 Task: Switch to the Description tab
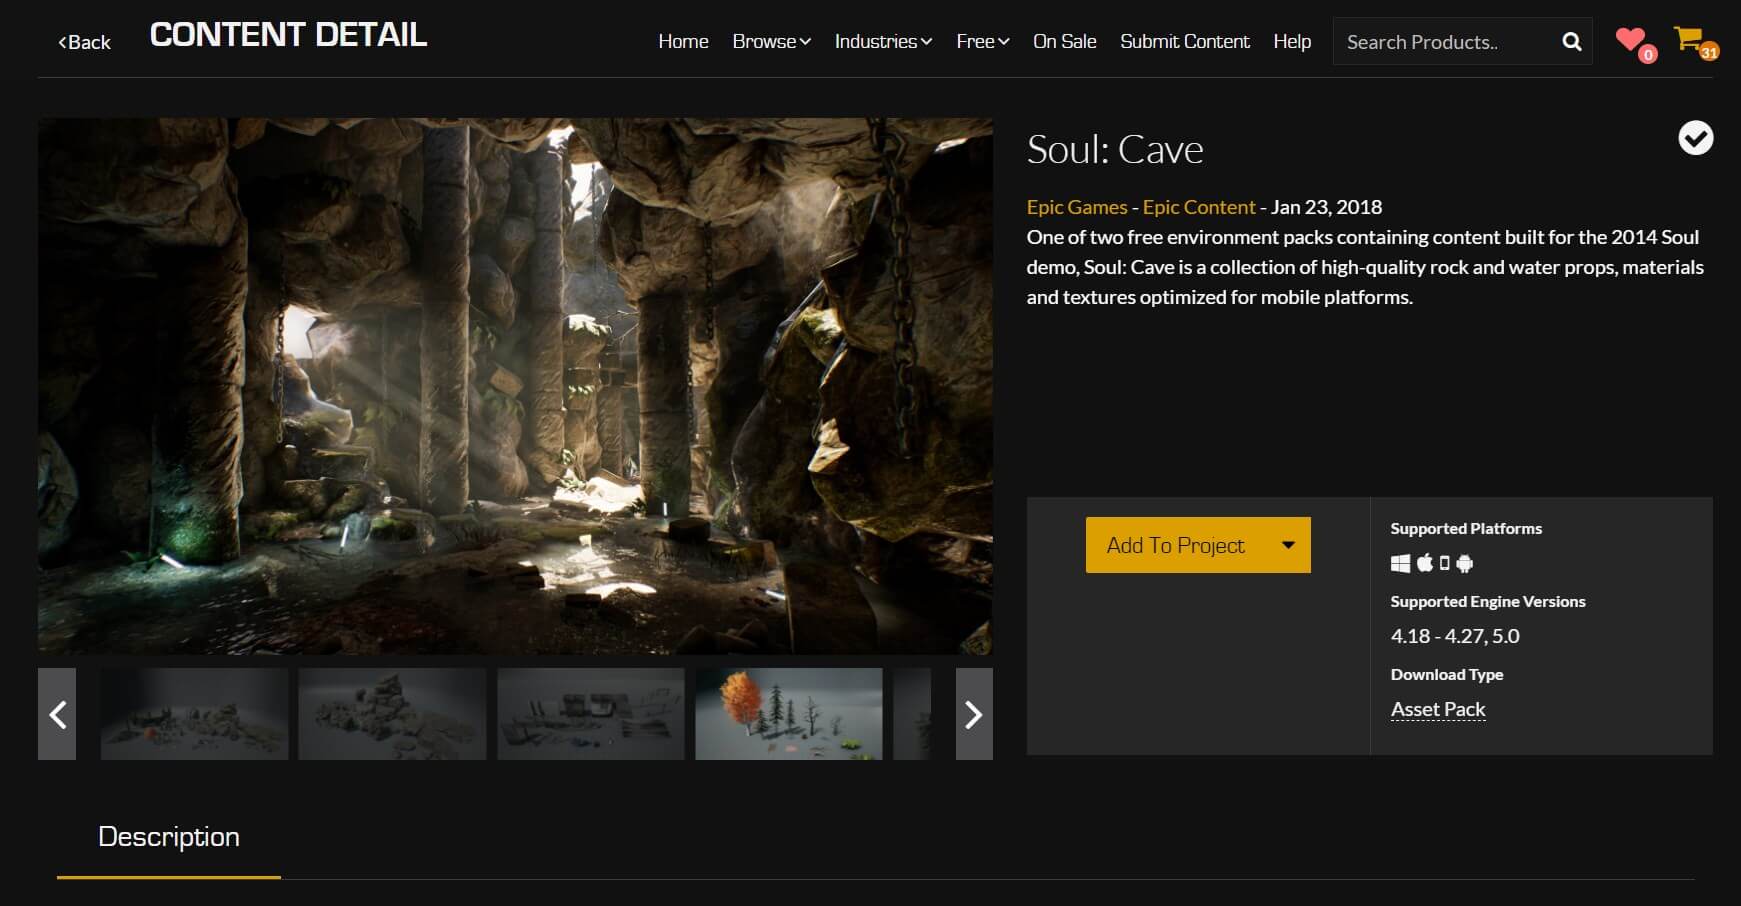click(x=169, y=837)
